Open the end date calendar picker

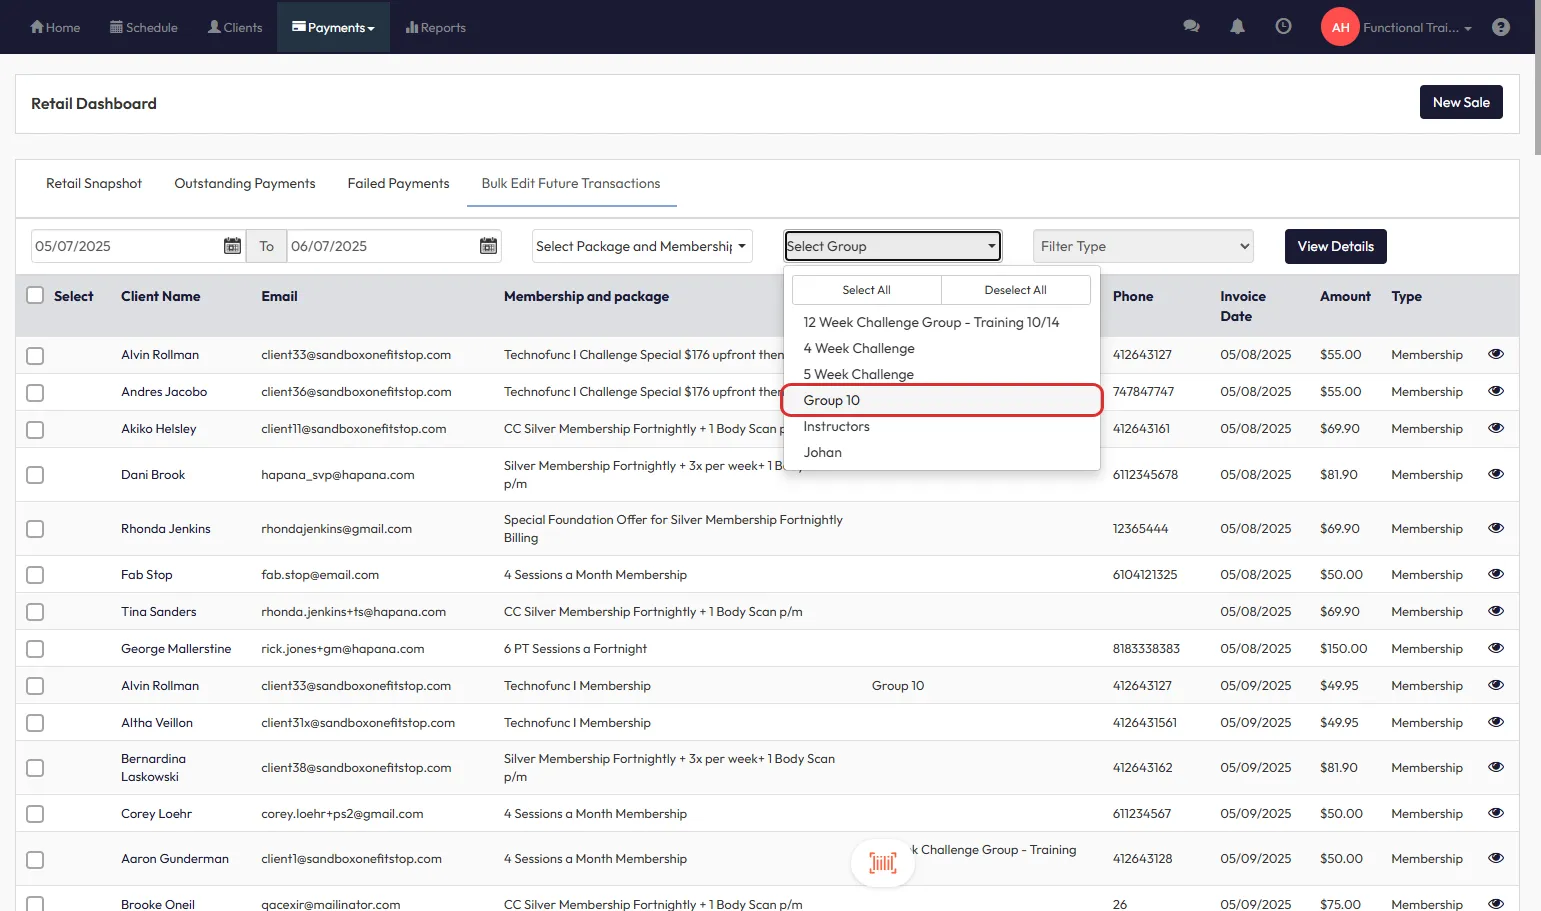tap(488, 246)
